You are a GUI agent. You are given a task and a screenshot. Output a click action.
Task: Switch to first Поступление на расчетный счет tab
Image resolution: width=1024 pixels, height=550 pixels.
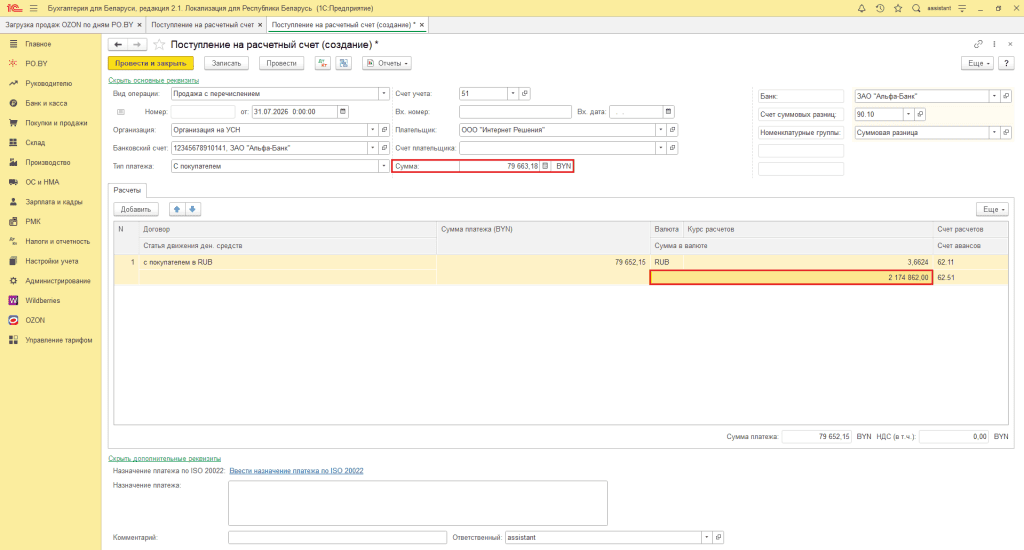click(202, 25)
